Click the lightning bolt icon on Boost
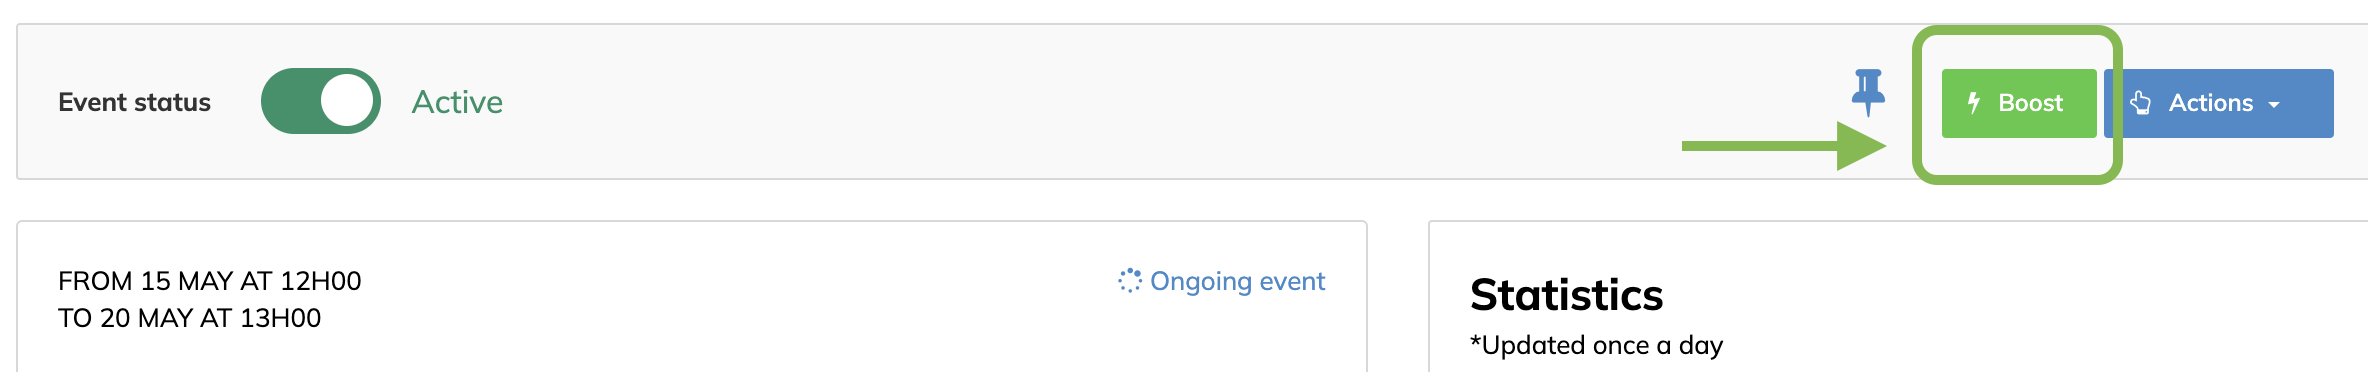The width and height of the screenshot is (2368, 372). (1974, 102)
